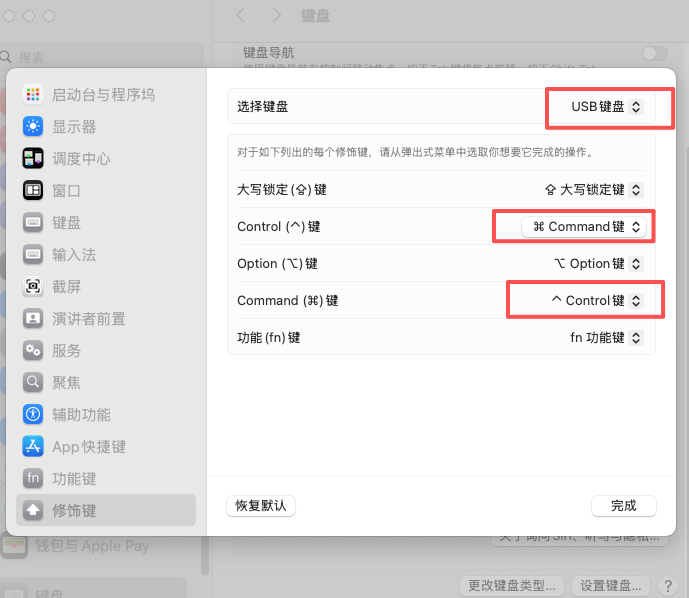Viewport: 689px width, 598px height.
Task: Open the 辅助功能 accessibility icon
Action: click(33, 415)
